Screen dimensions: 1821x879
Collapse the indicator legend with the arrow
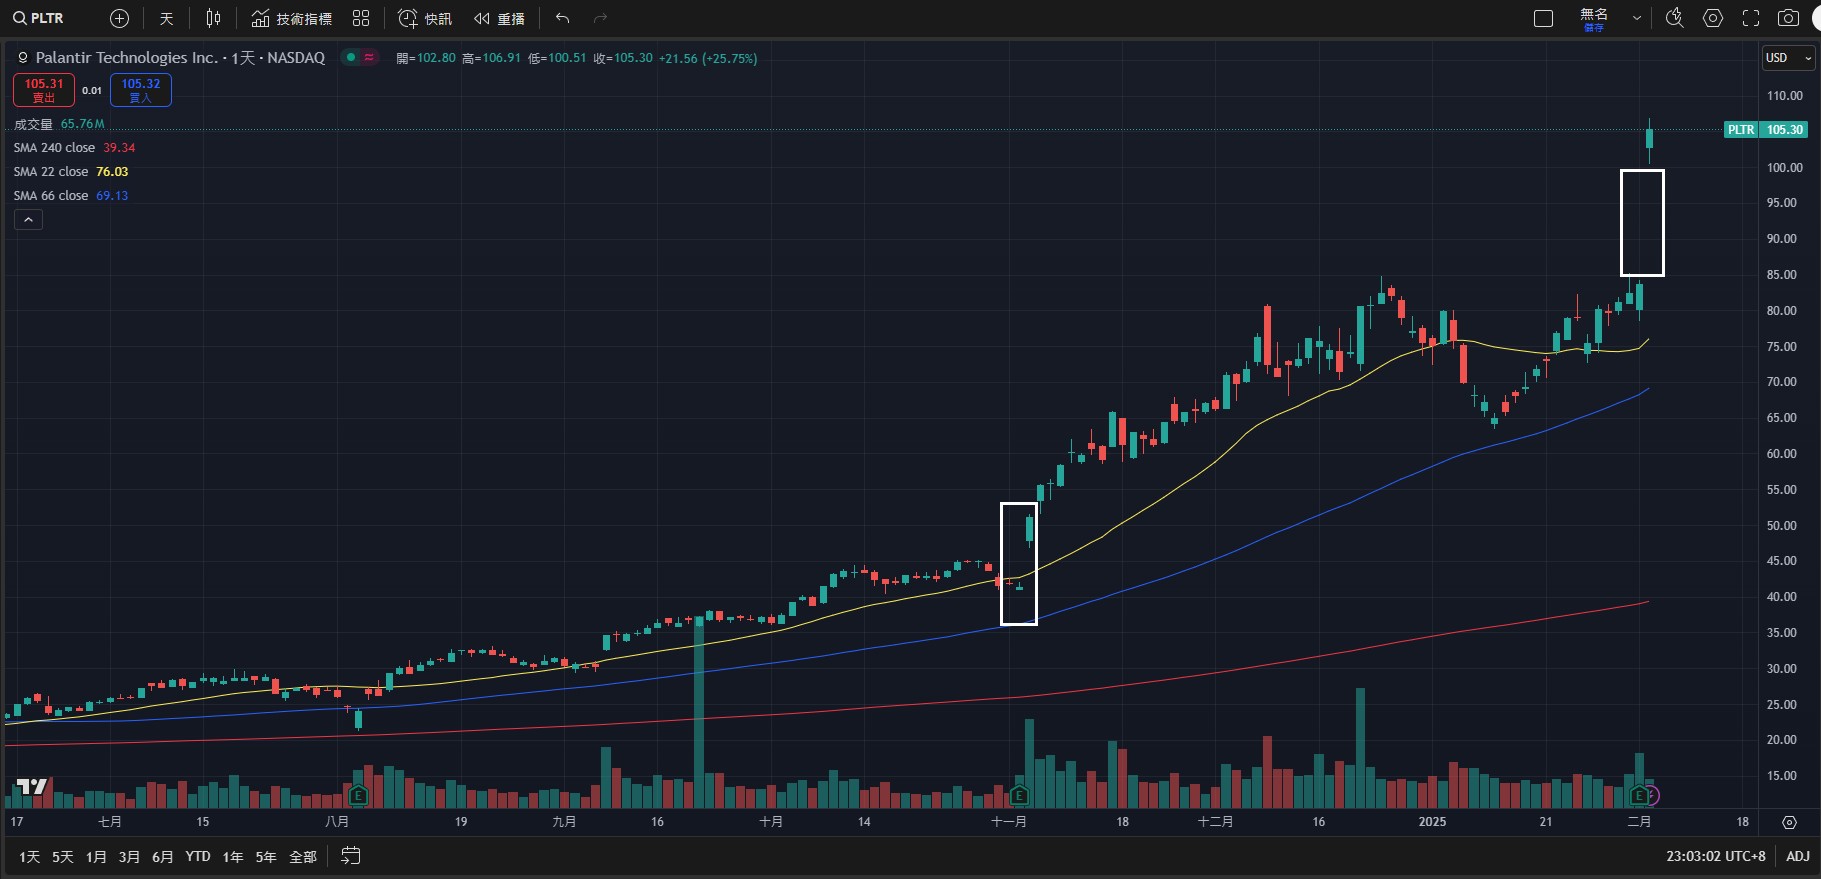tap(28, 220)
